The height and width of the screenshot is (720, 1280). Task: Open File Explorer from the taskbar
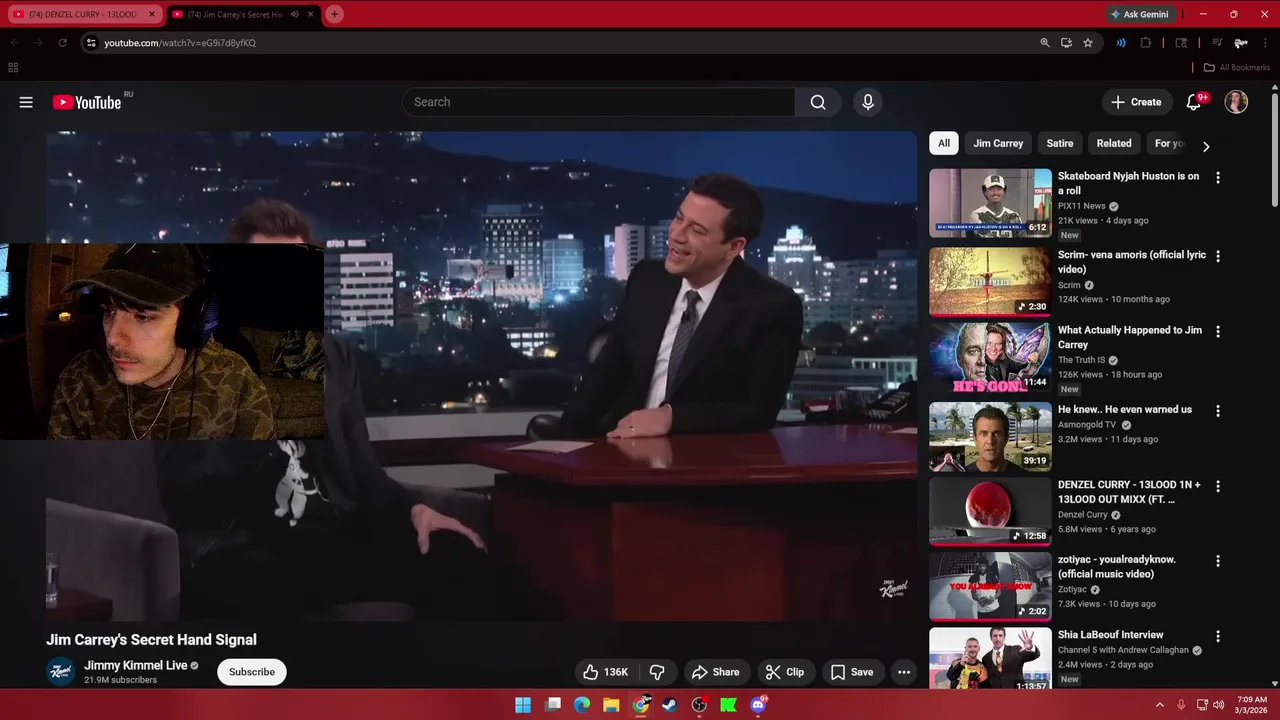[611, 705]
